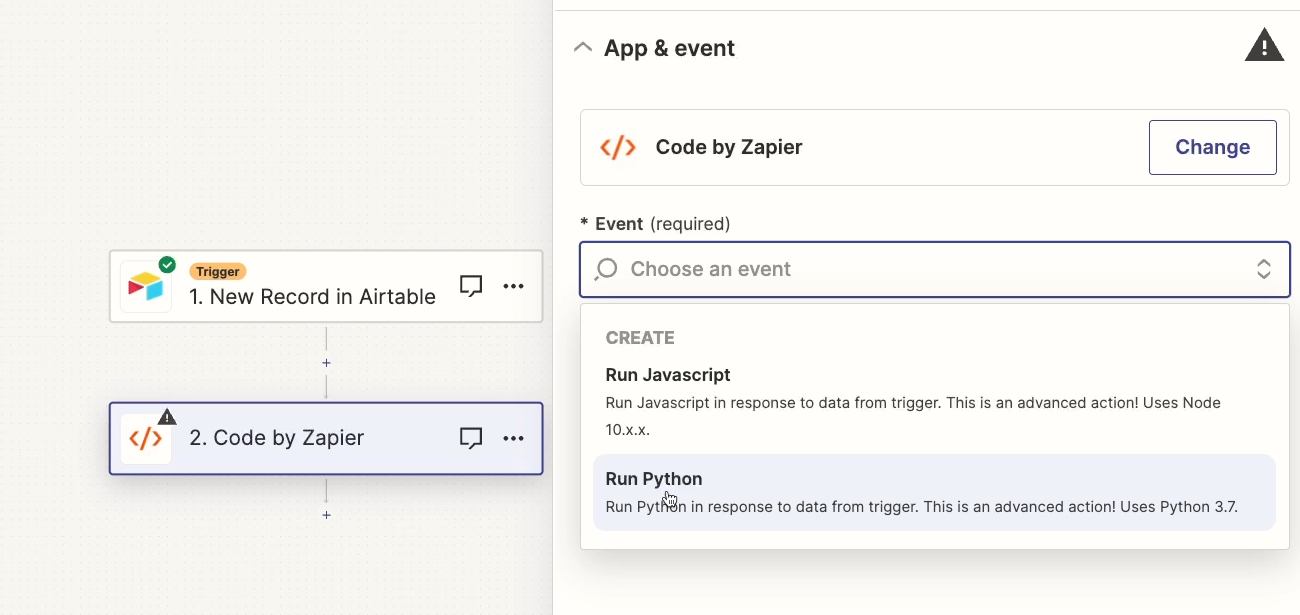1300x615 pixels.
Task: Click the CREATE group heading
Action: [640, 338]
